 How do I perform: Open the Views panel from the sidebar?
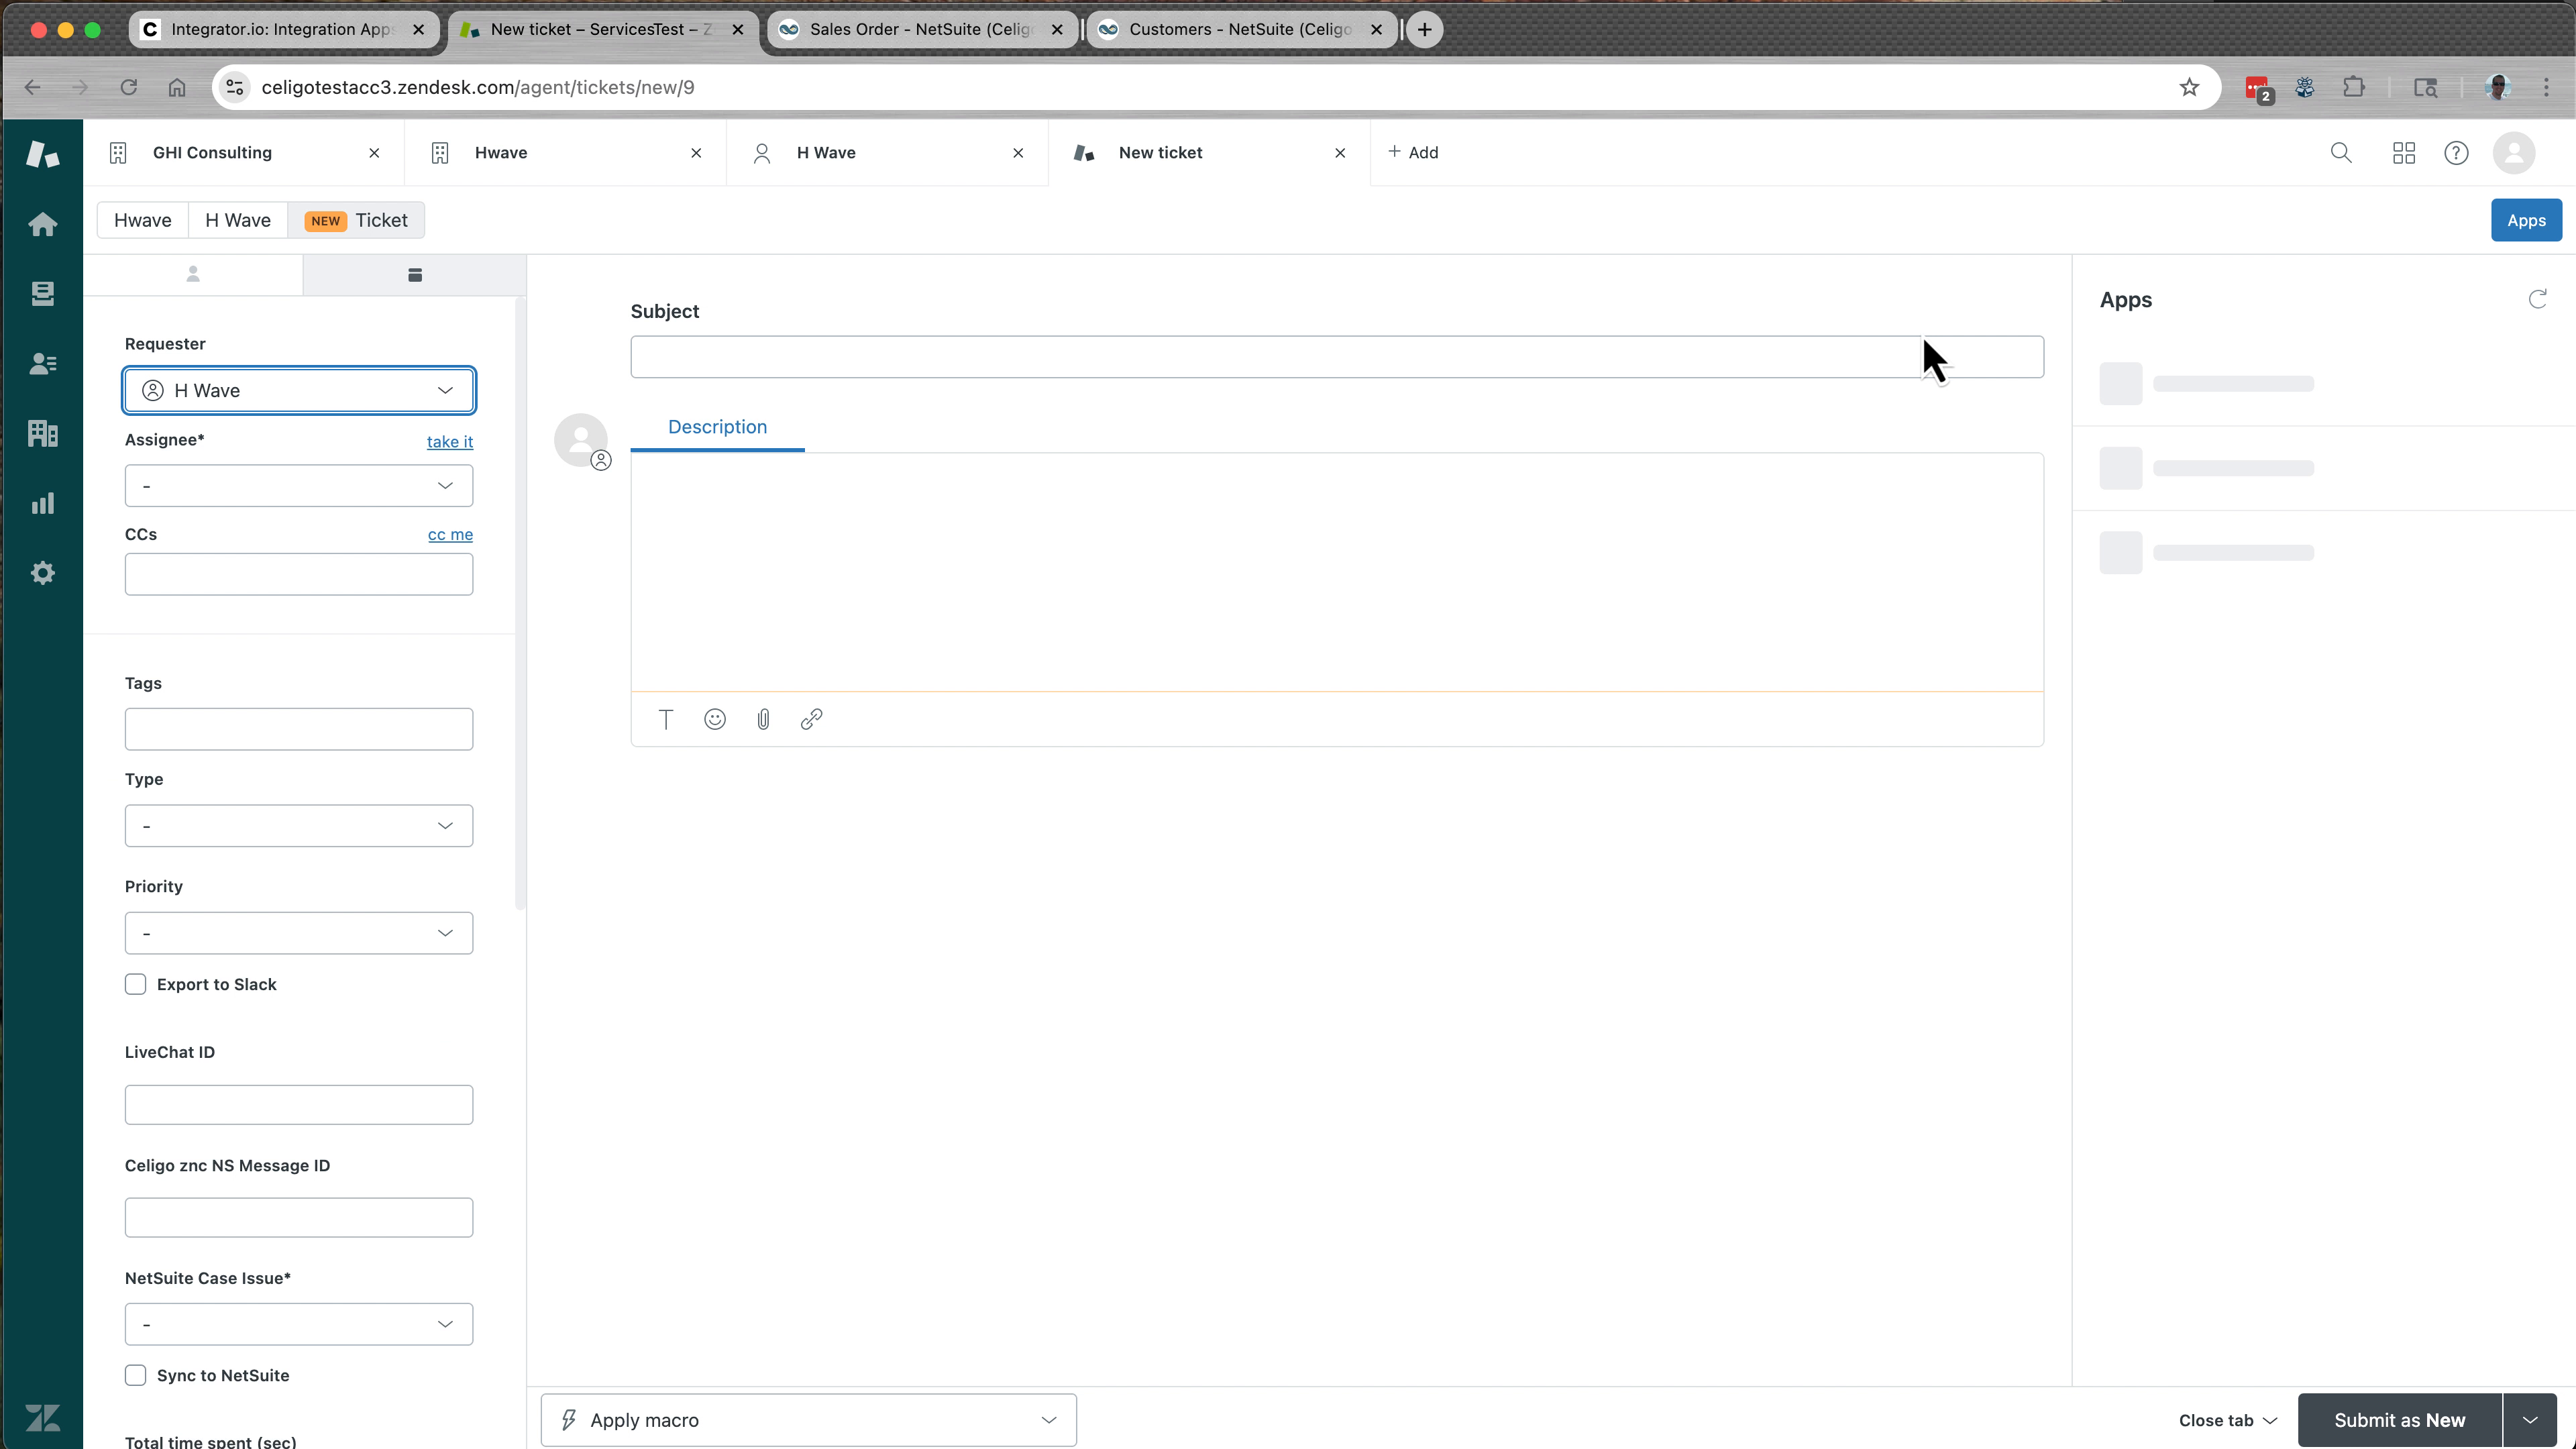(43, 293)
